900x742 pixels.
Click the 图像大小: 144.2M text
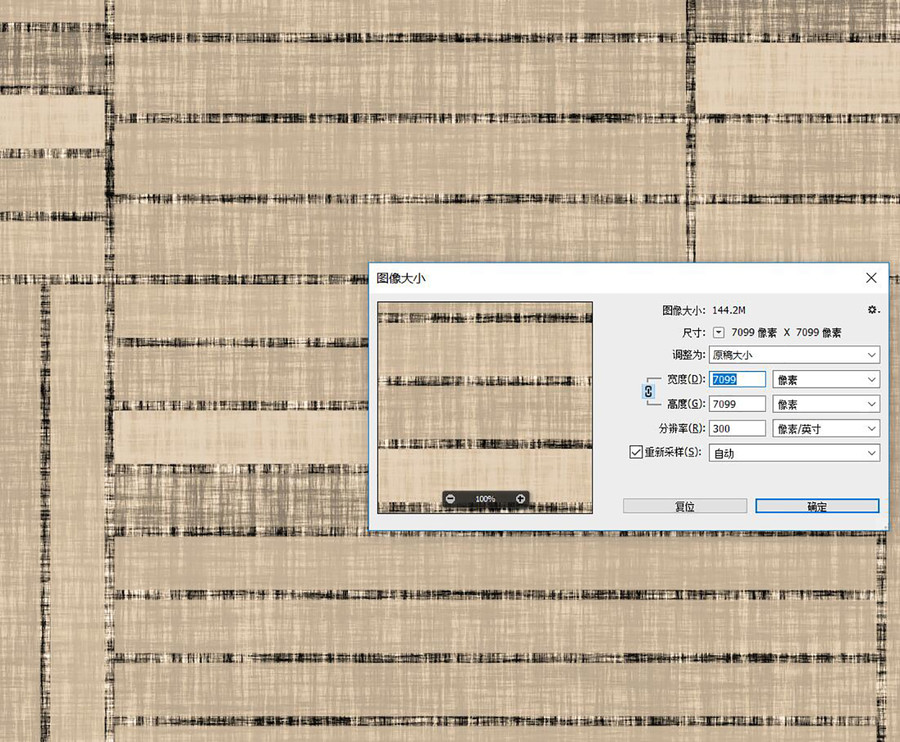(704, 310)
